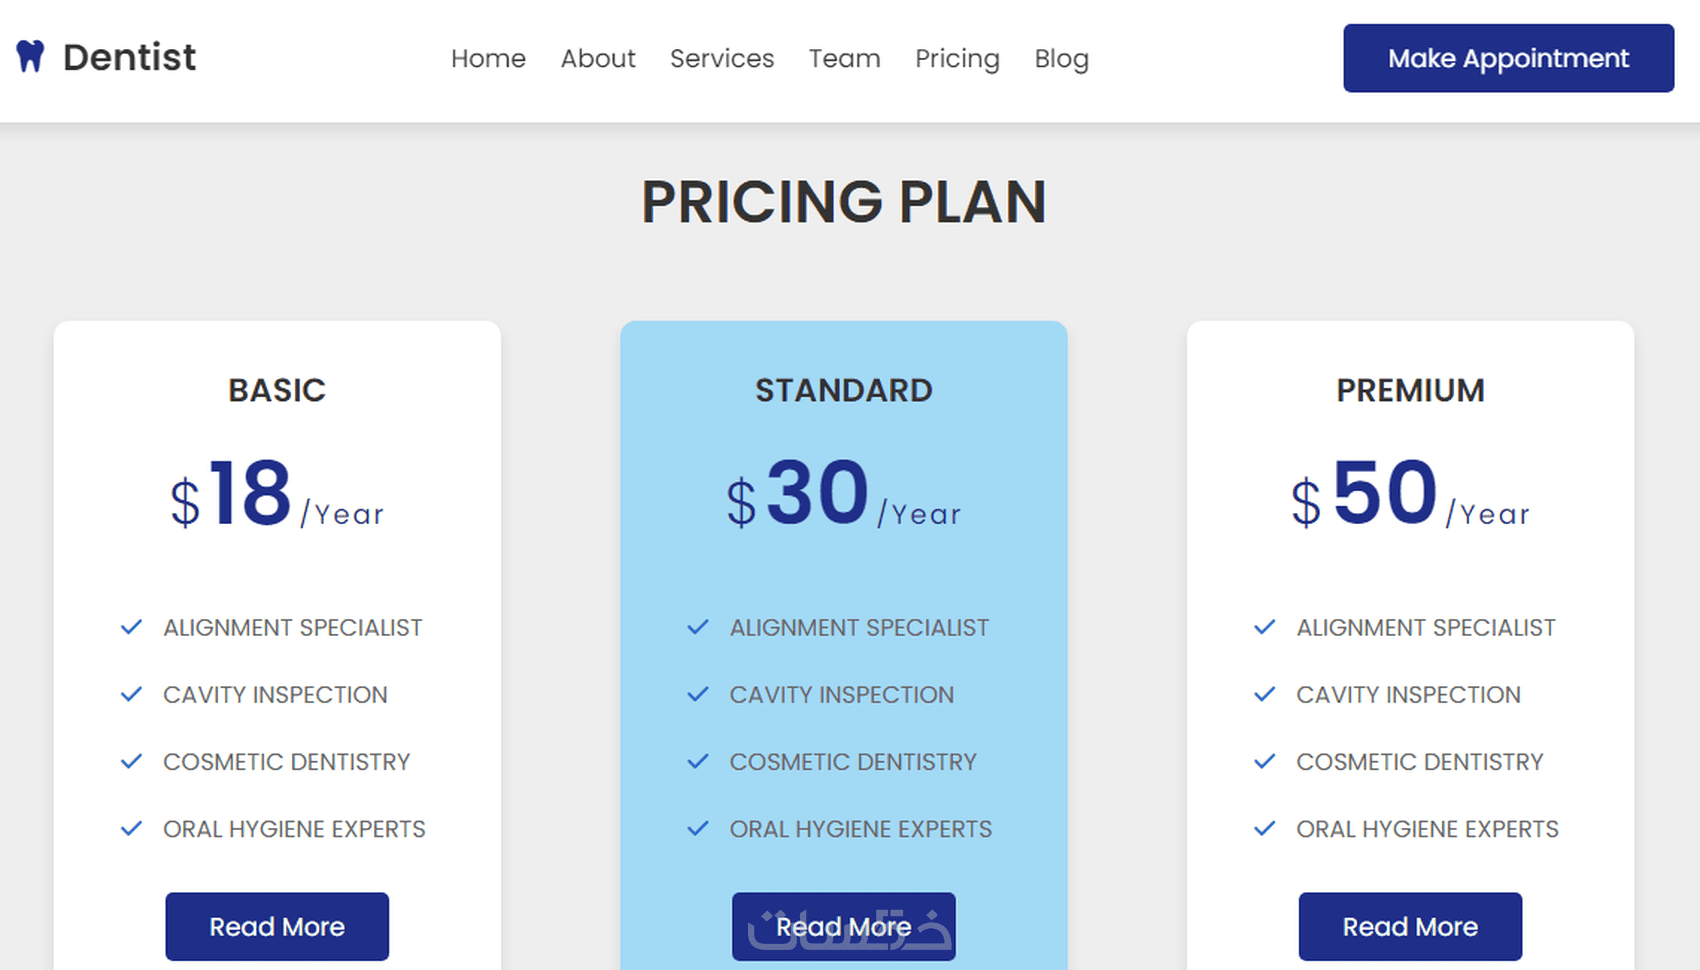Open the Home navigation link

click(488, 59)
